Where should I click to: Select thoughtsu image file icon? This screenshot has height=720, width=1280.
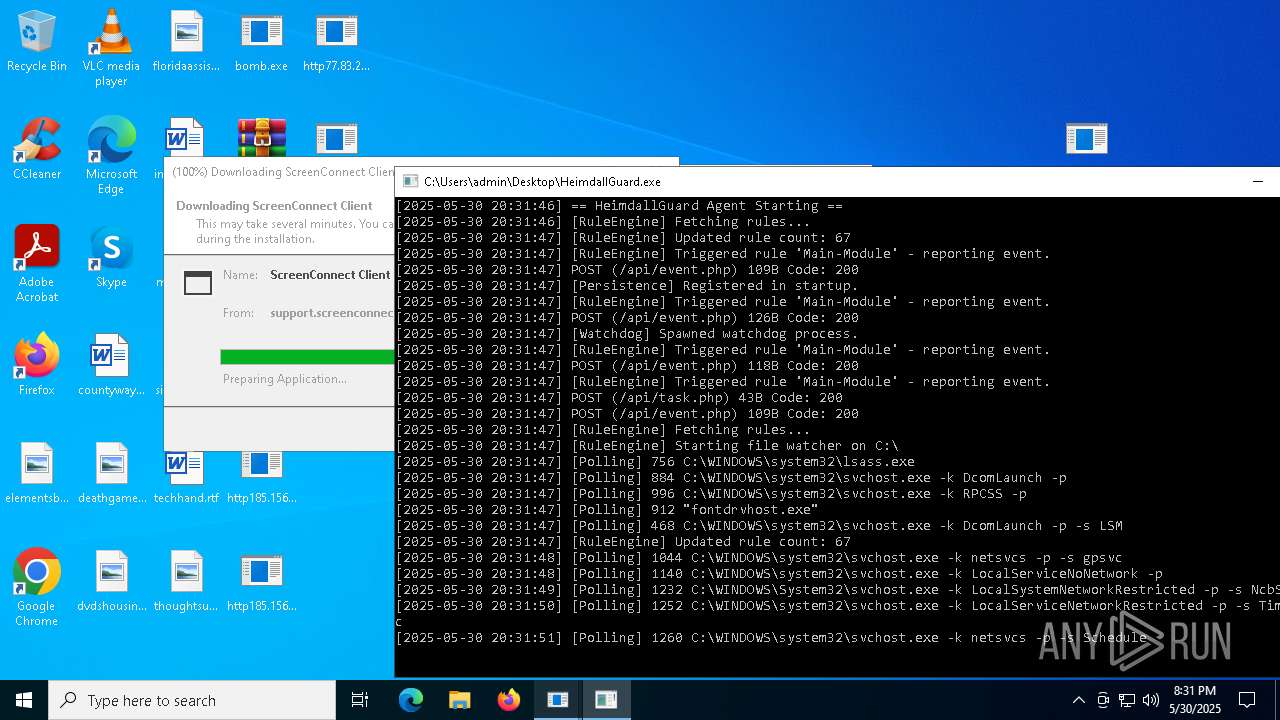[x=186, y=581]
